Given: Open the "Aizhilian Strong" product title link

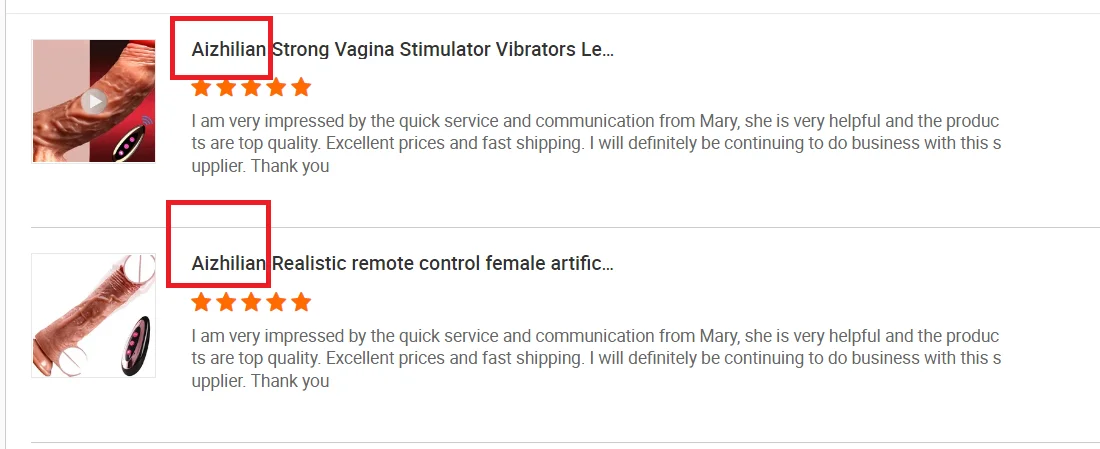Looking at the screenshot, I should pyautogui.click(x=402, y=50).
